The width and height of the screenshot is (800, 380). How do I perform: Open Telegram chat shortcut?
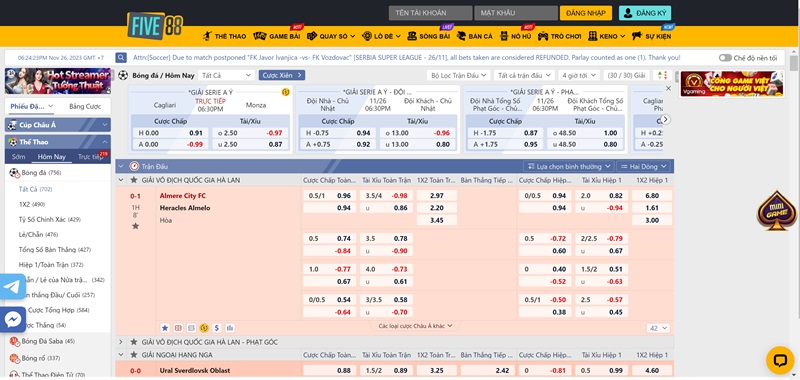click(11, 287)
